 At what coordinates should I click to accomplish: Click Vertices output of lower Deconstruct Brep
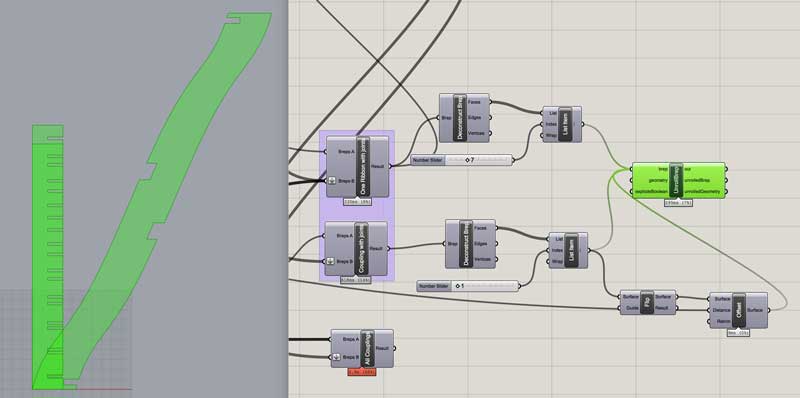pos(482,260)
